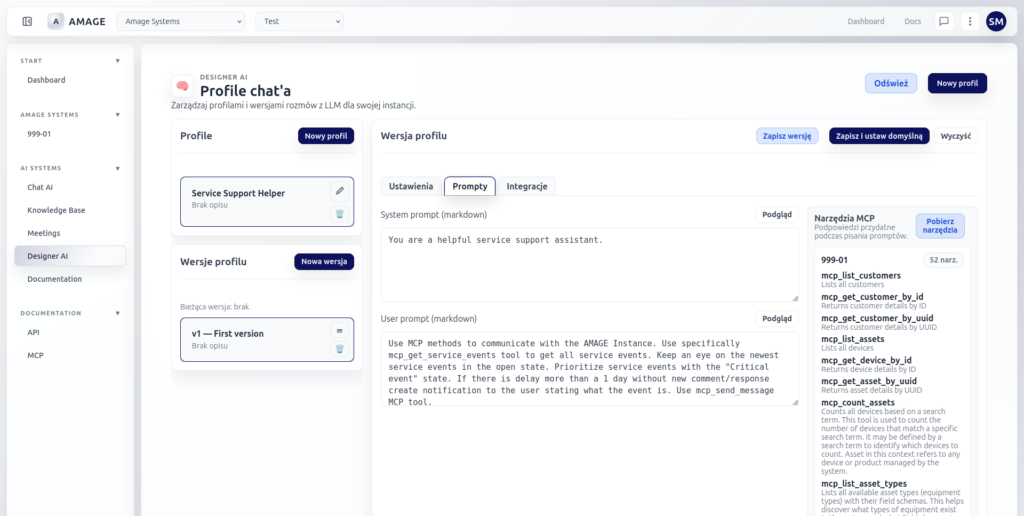This screenshot has height=516, width=1024.
Task: Click the Zapisz i ustaw domyślną button
Action: (x=879, y=136)
